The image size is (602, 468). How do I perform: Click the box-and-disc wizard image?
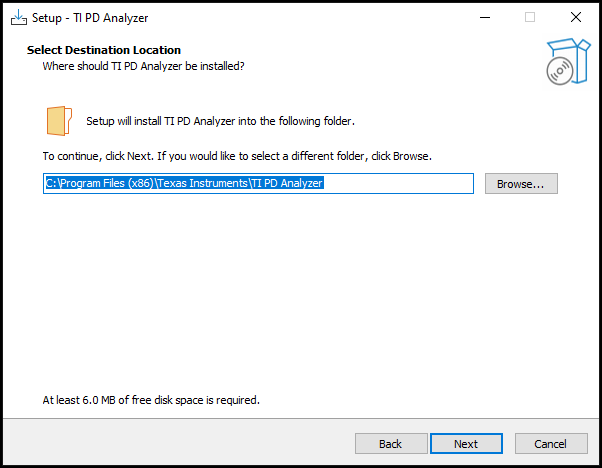566,60
